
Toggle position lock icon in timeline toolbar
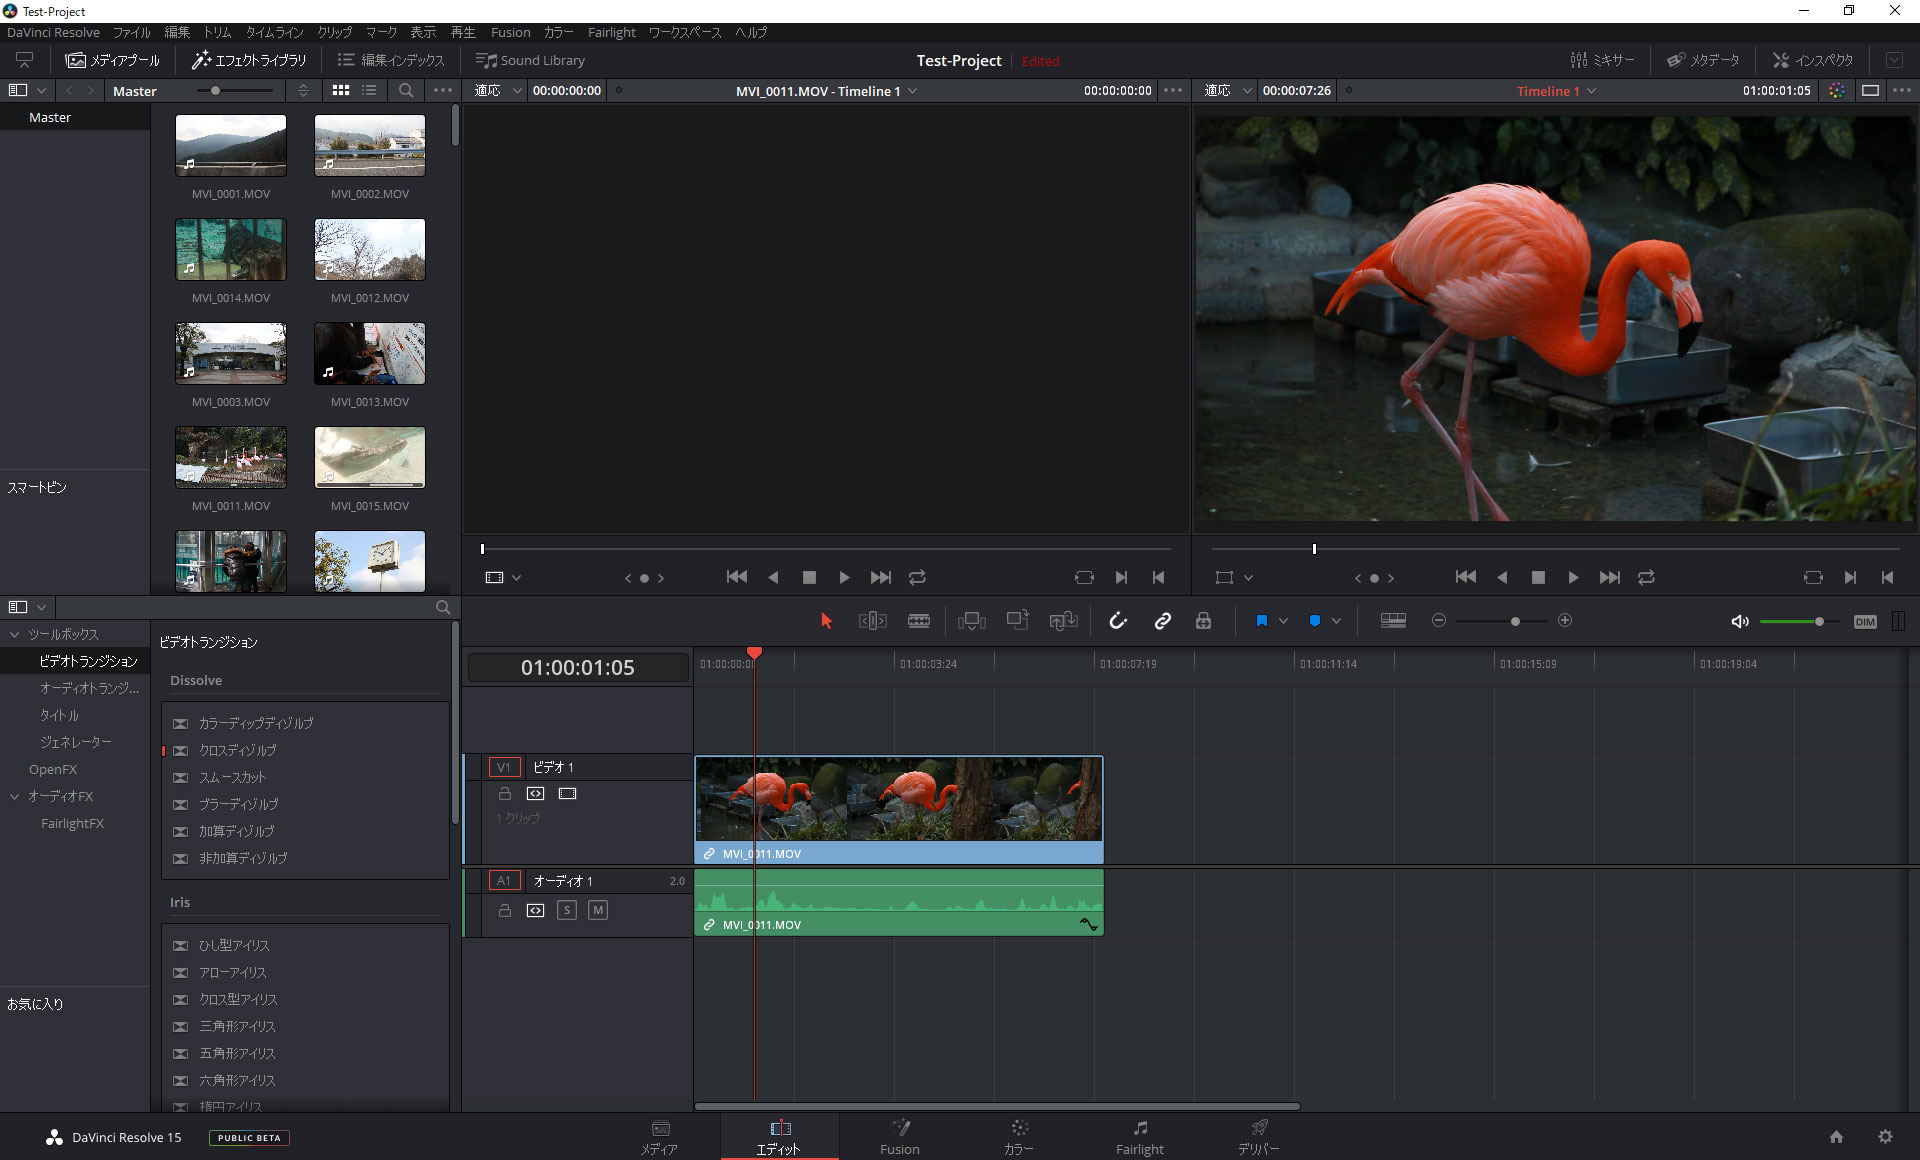point(1204,621)
